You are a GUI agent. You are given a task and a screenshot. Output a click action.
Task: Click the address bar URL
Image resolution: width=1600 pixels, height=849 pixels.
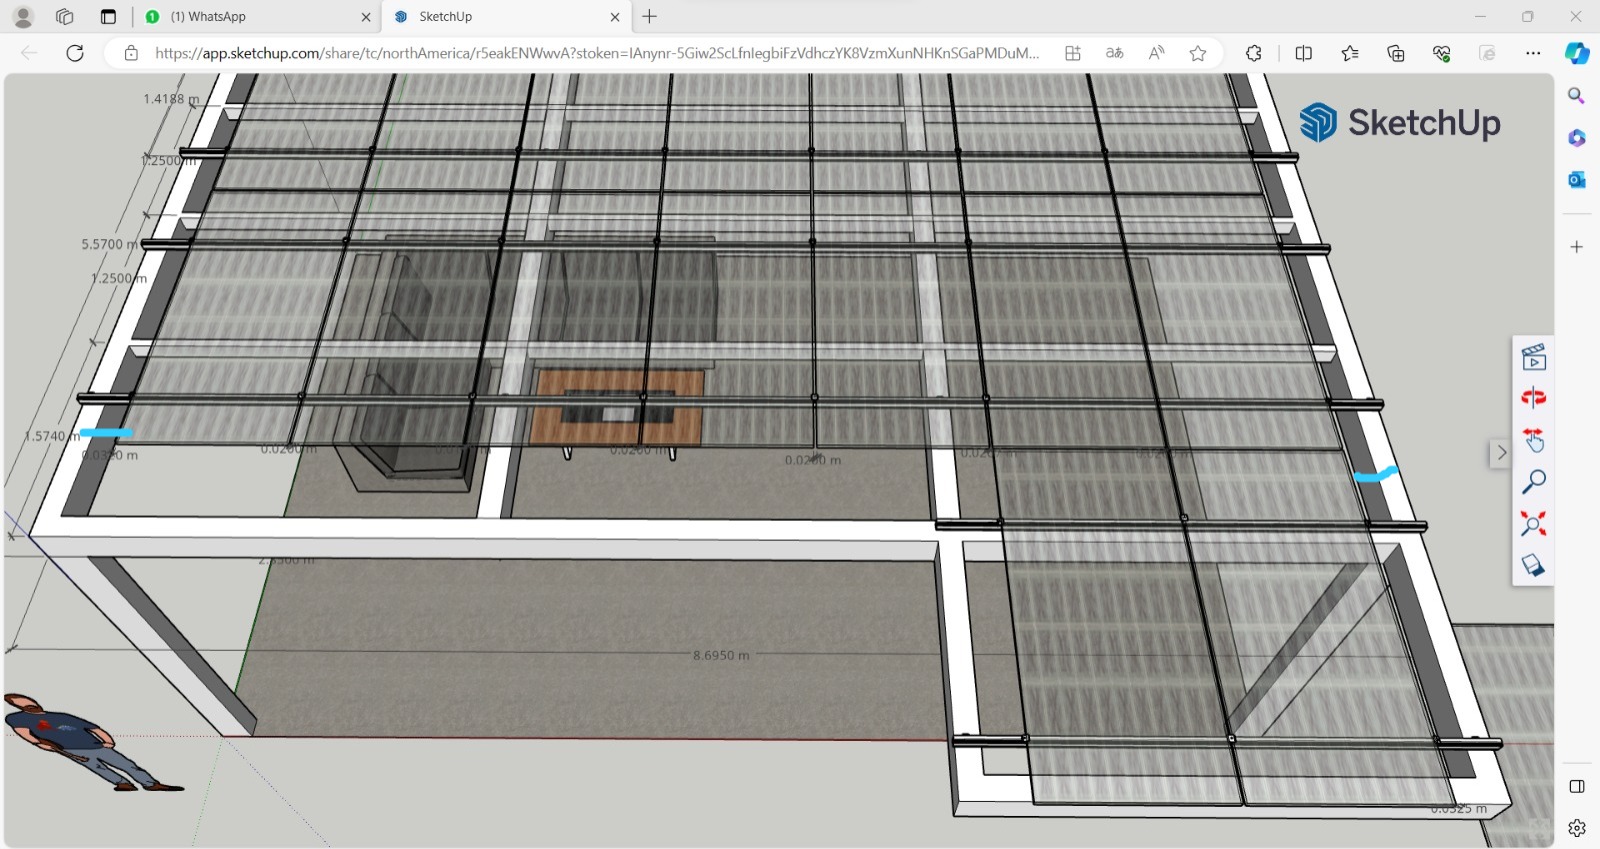tap(596, 53)
